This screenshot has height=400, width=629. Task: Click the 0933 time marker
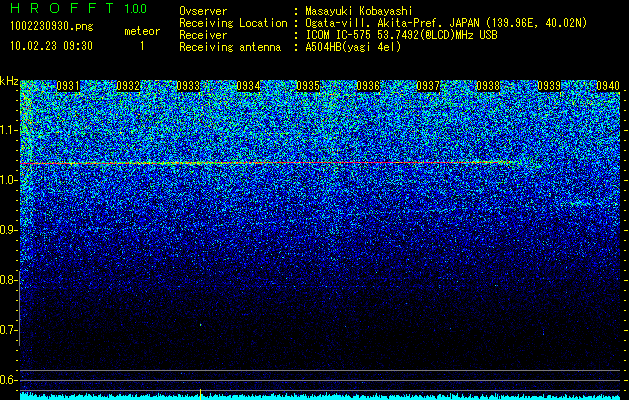[x=188, y=86]
